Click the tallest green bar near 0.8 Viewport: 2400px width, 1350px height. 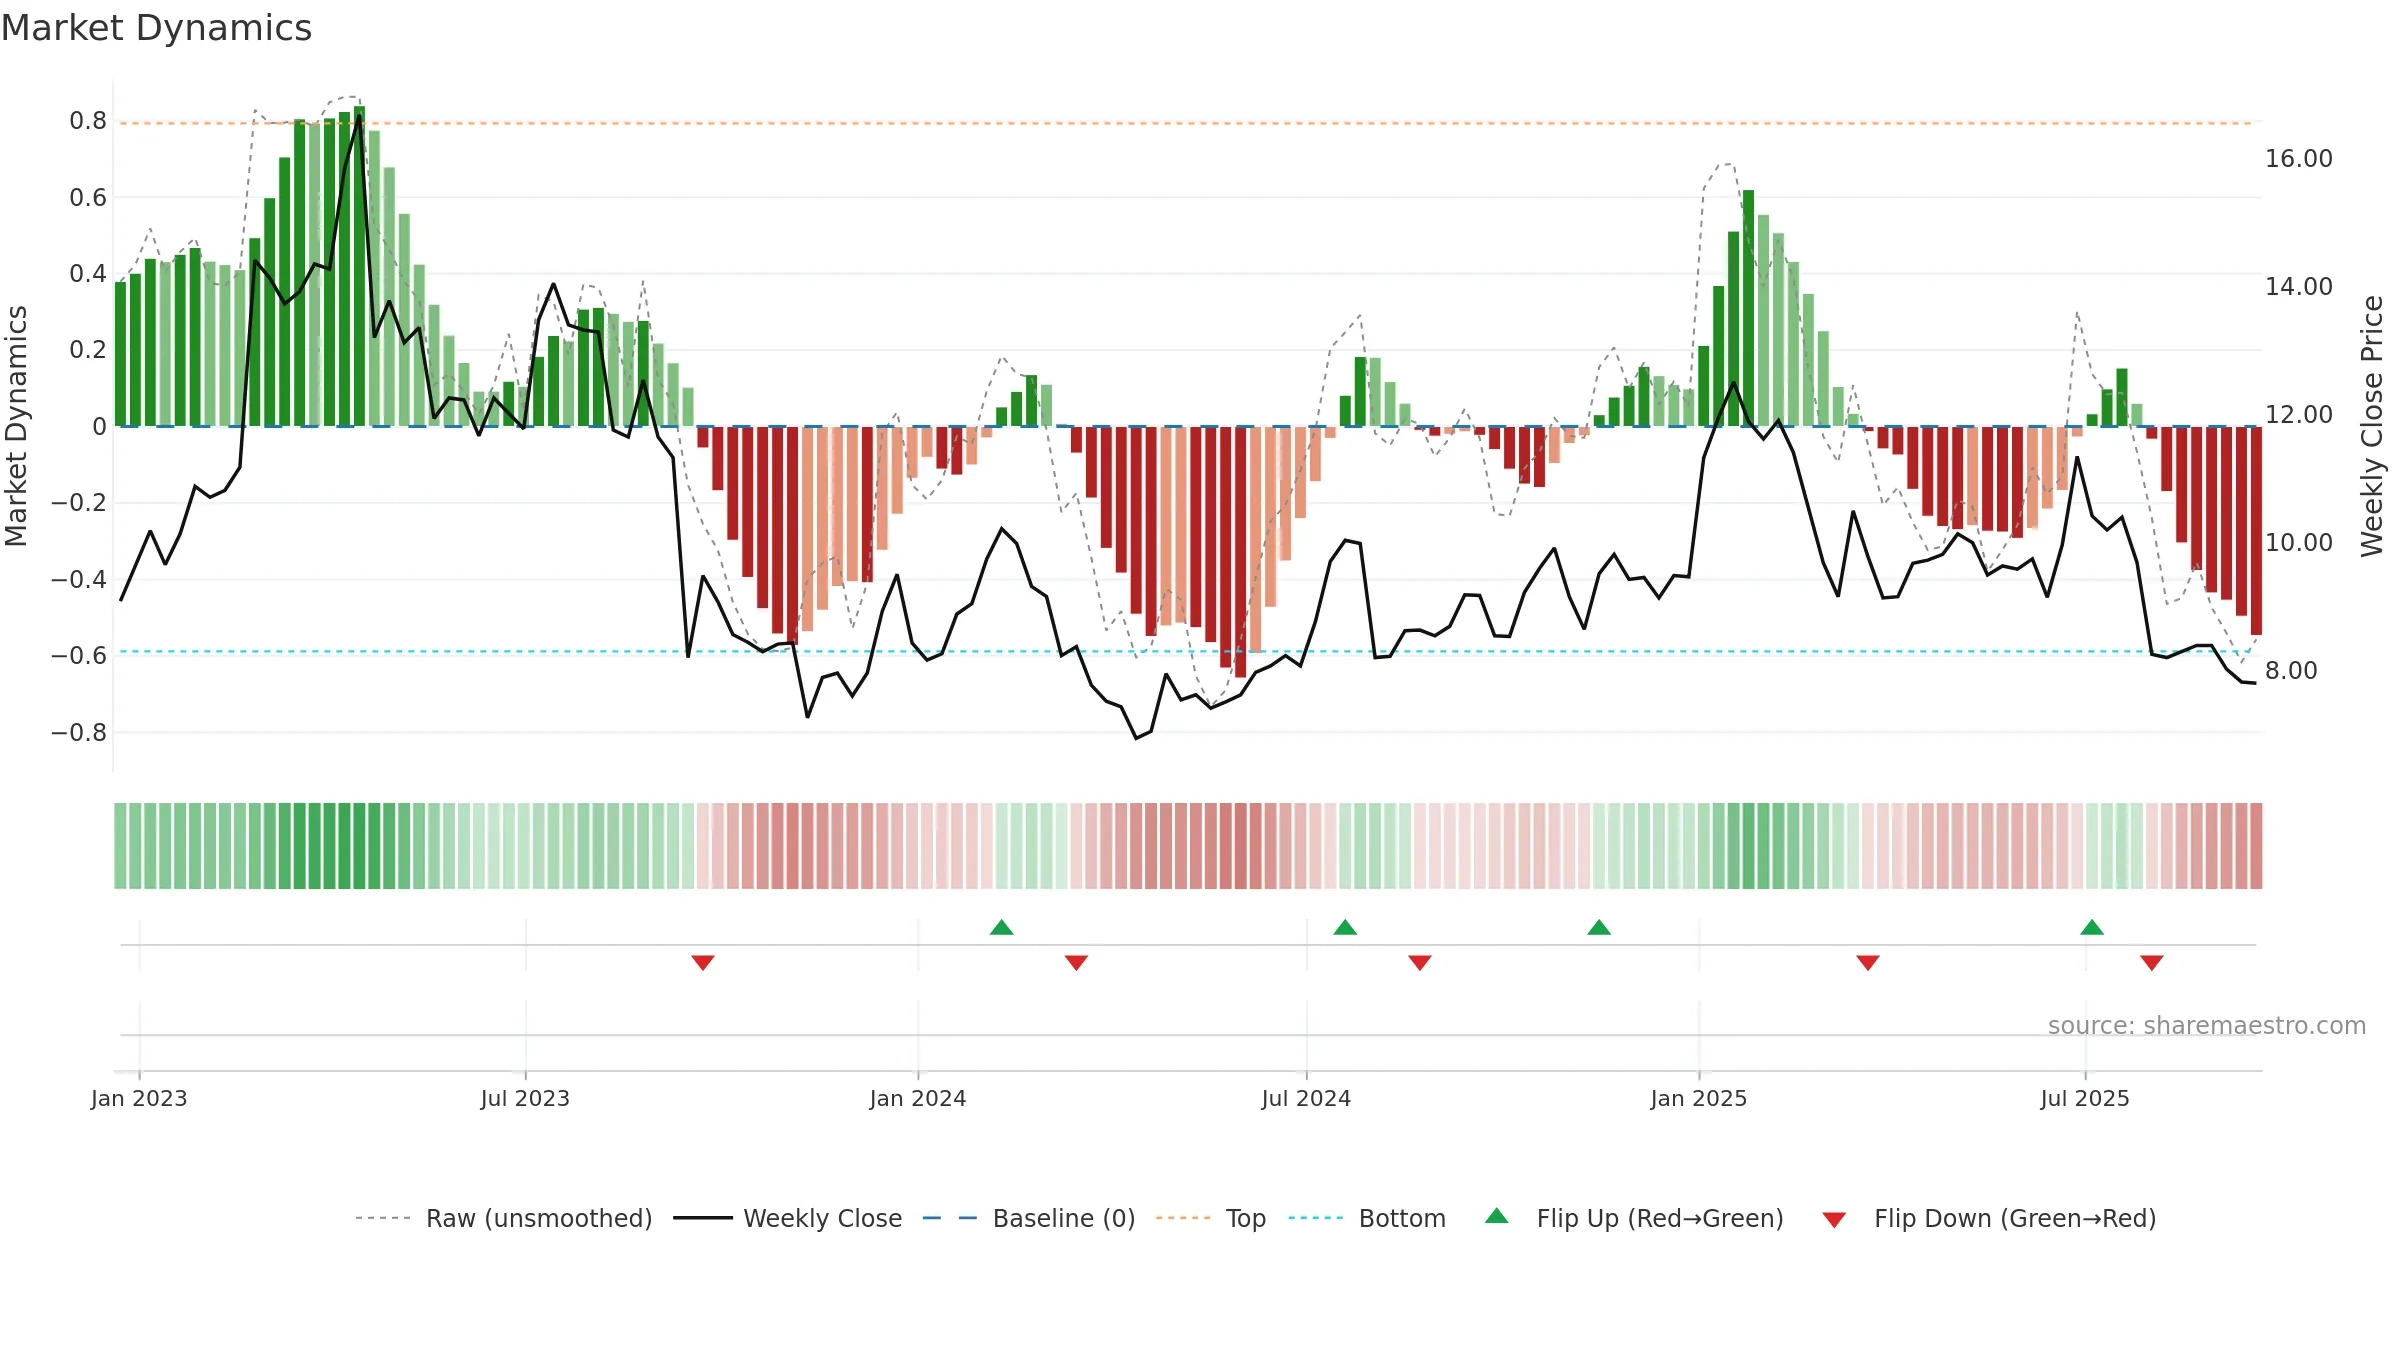(360, 266)
